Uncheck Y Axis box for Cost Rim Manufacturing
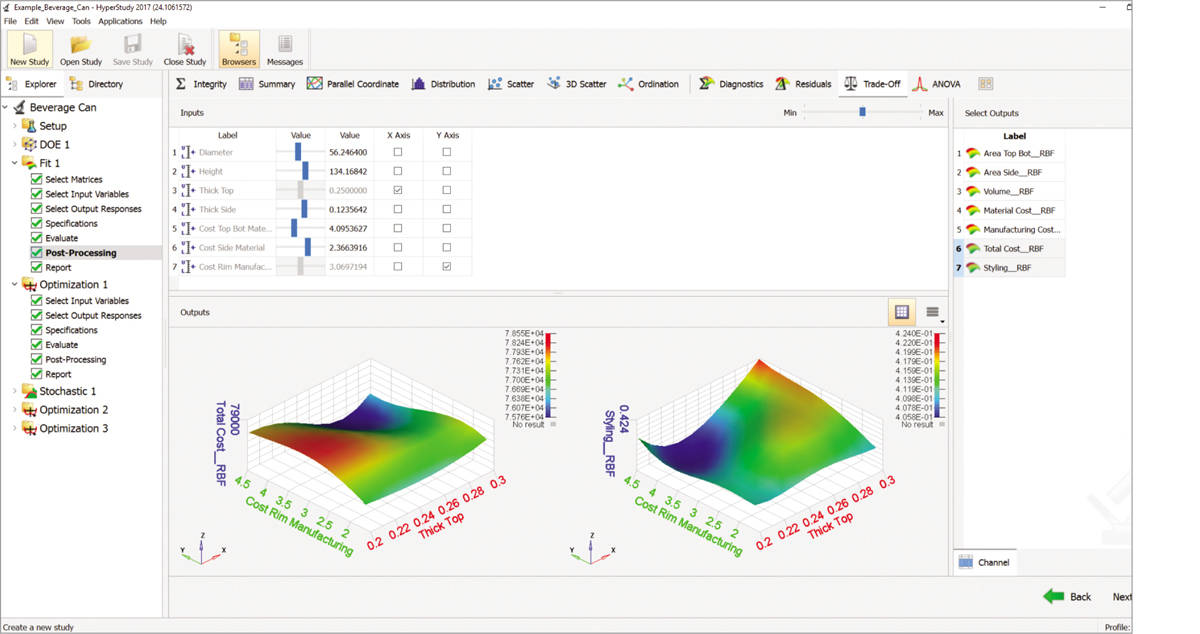 (447, 266)
